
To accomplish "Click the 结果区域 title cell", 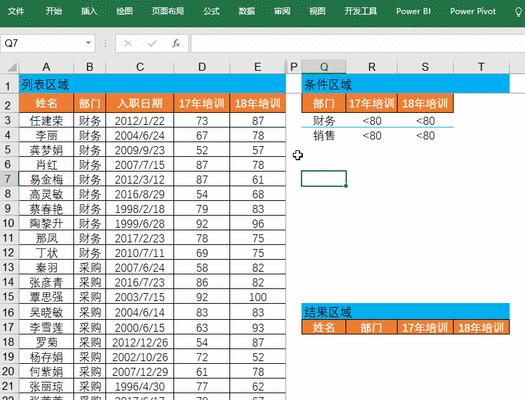I will click(405, 312).
